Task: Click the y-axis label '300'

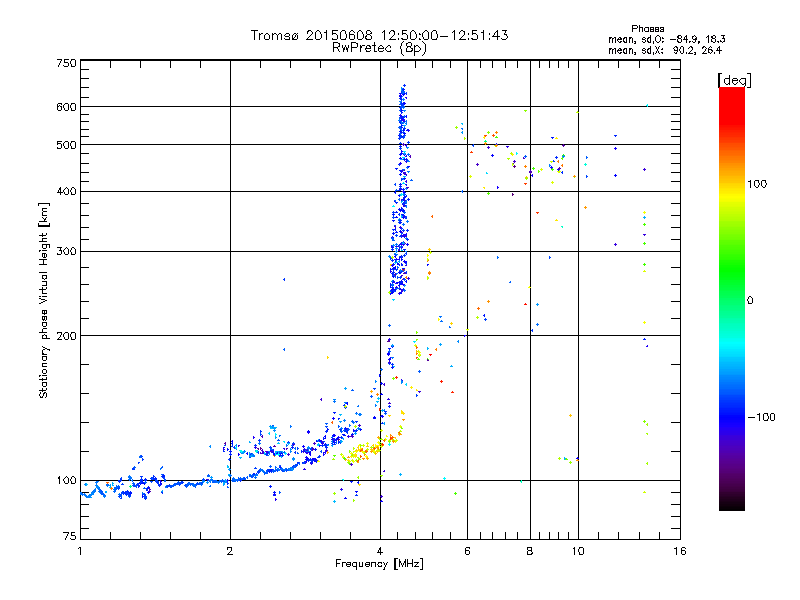Action: (x=66, y=252)
